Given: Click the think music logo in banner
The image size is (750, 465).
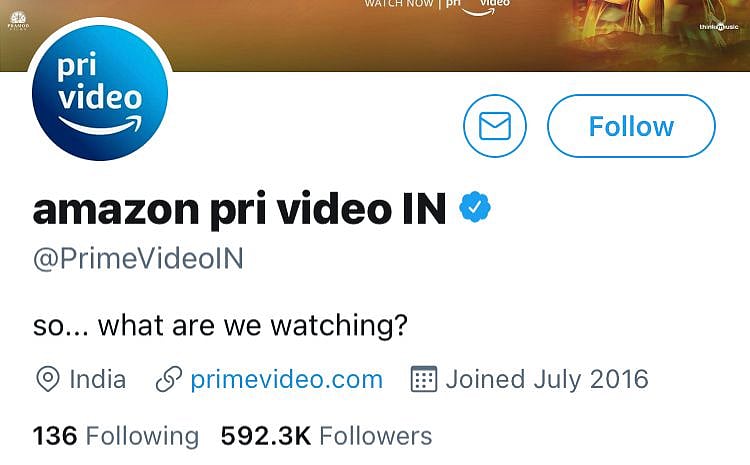Looking at the screenshot, I should (x=719, y=27).
